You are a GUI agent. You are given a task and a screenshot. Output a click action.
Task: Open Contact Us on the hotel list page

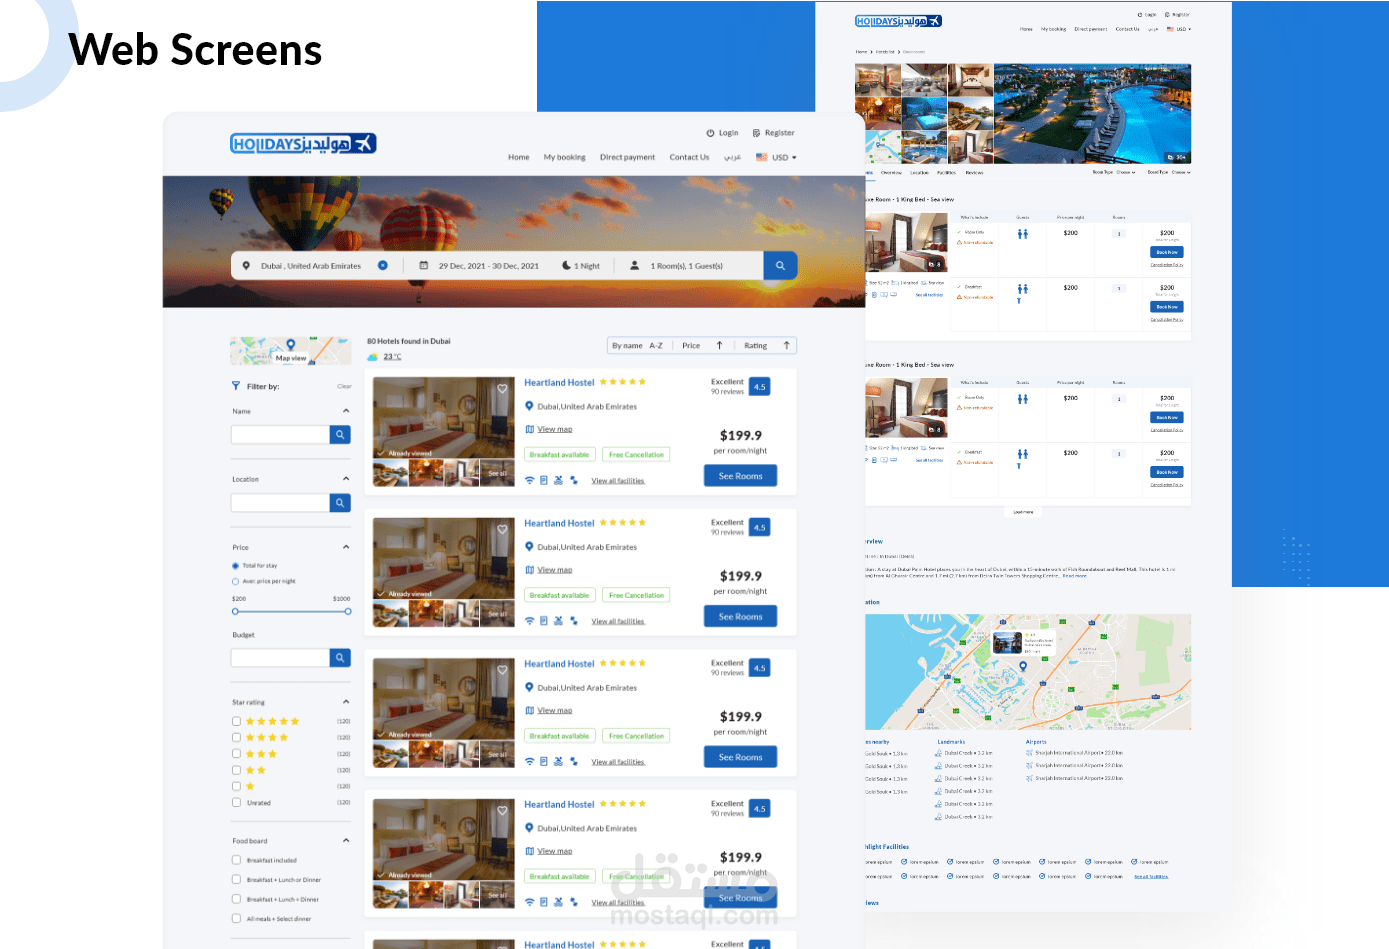point(689,157)
